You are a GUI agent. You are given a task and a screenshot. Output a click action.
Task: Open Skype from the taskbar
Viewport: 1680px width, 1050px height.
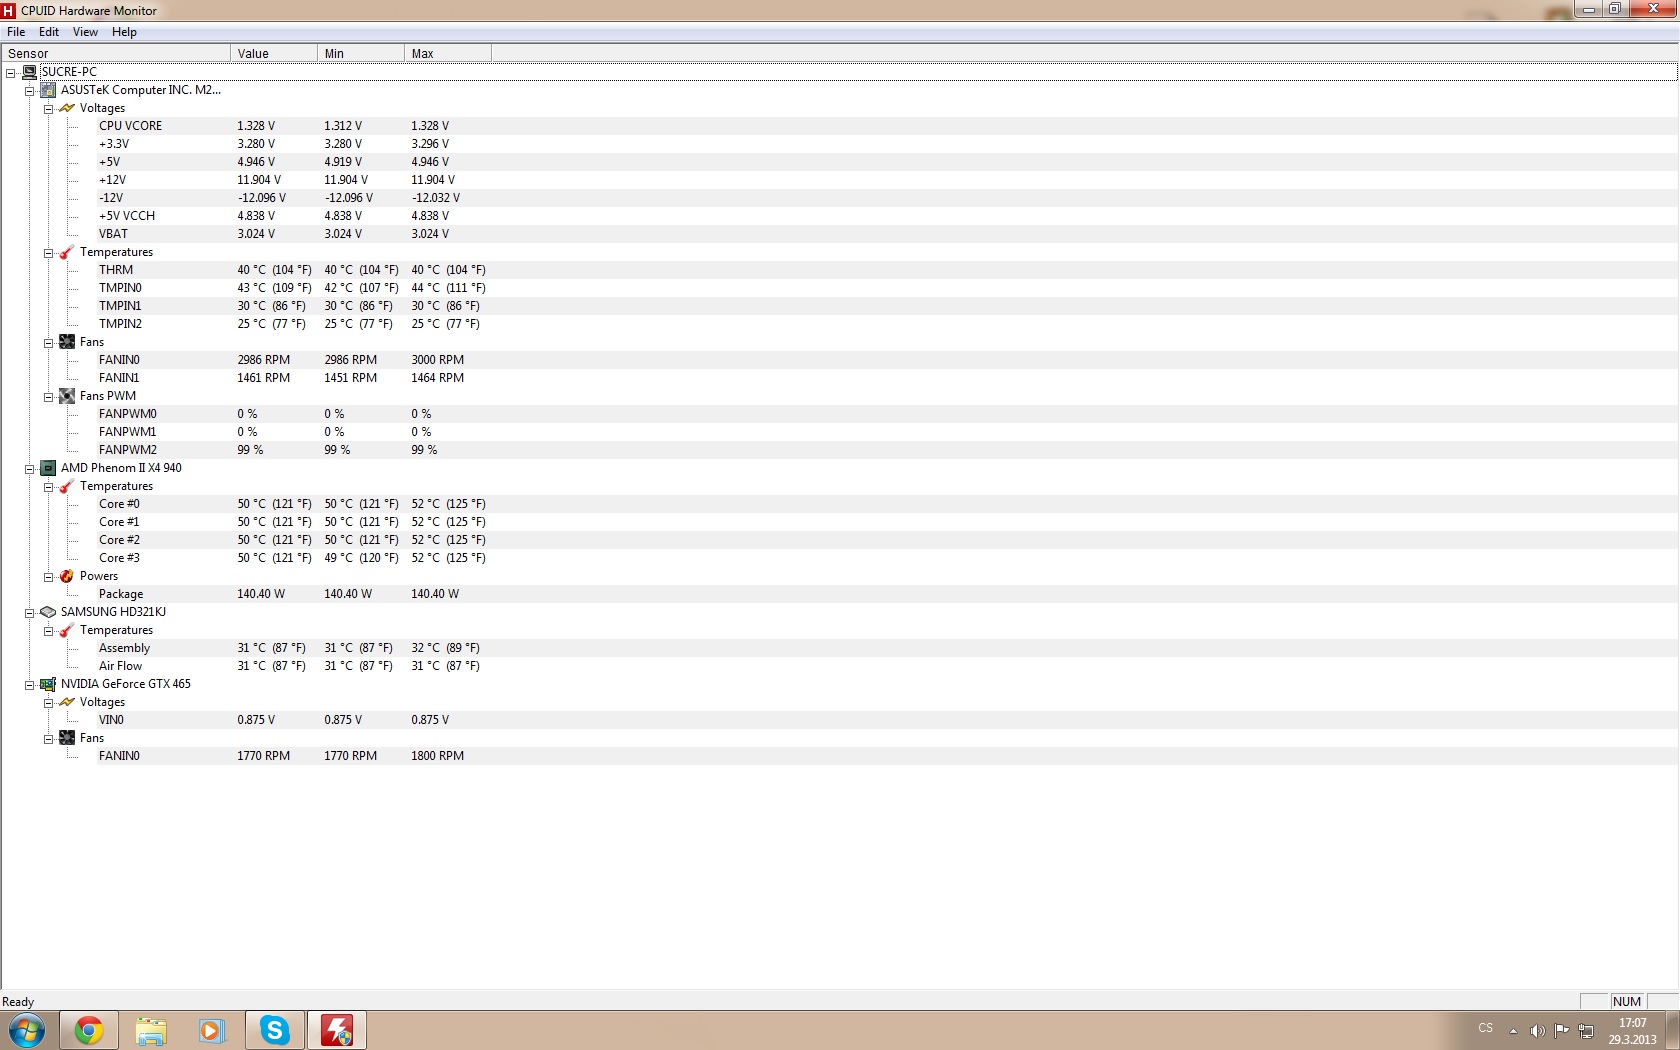point(275,1030)
